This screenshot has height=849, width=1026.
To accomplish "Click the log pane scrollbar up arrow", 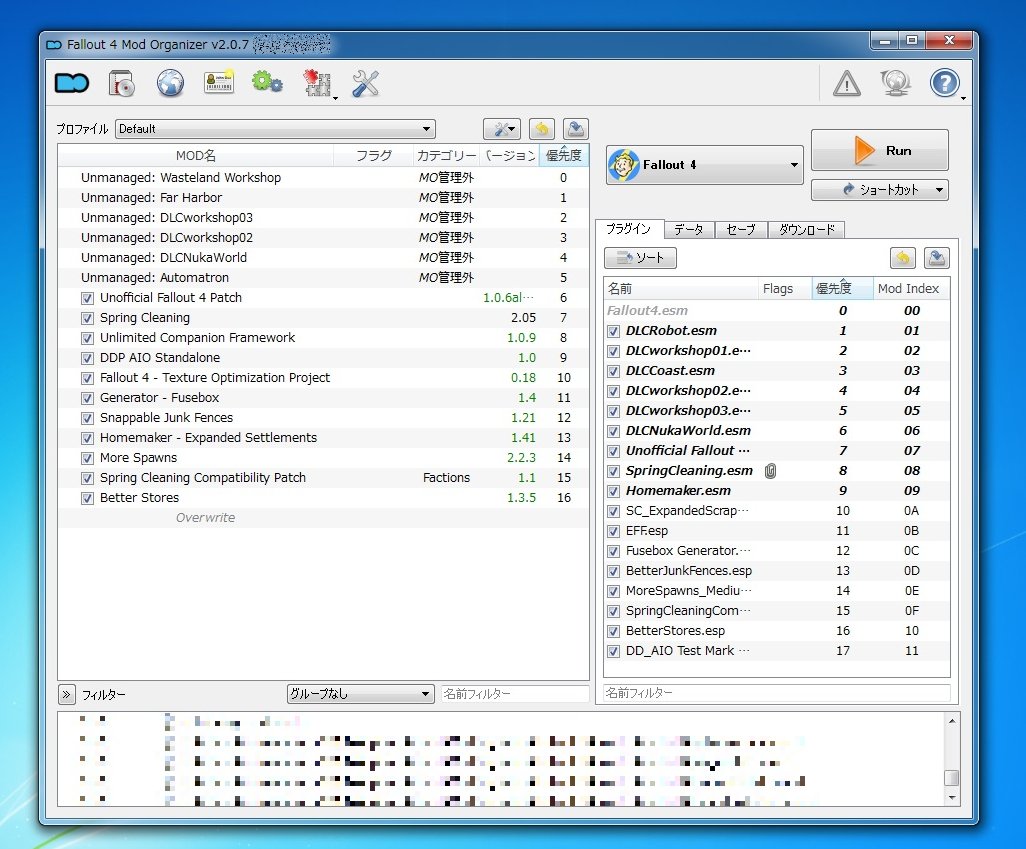I will (x=952, y=721).
